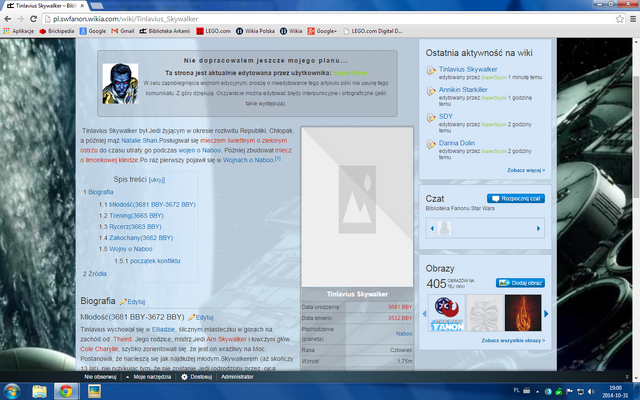This screenshot has width=640, height=400.
Task: Click the PL language indicator in tray
Action: point(516,391)
